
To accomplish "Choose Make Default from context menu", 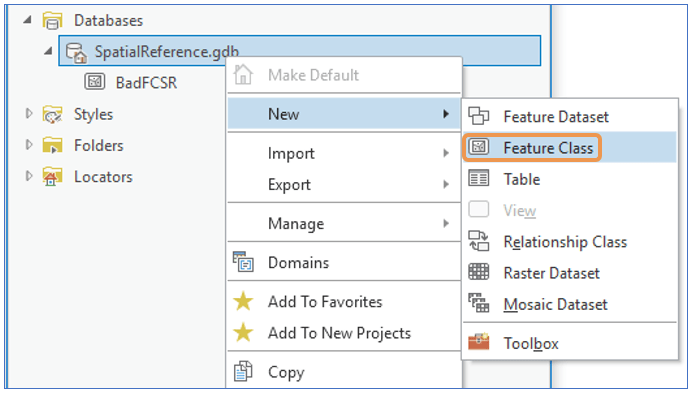I will click(x=344, y=75).
